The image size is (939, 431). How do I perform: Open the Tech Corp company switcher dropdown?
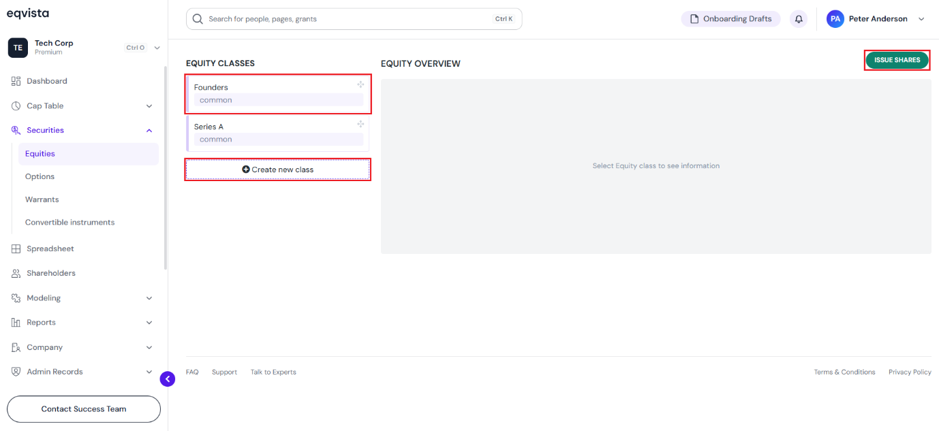click(157, 47)
